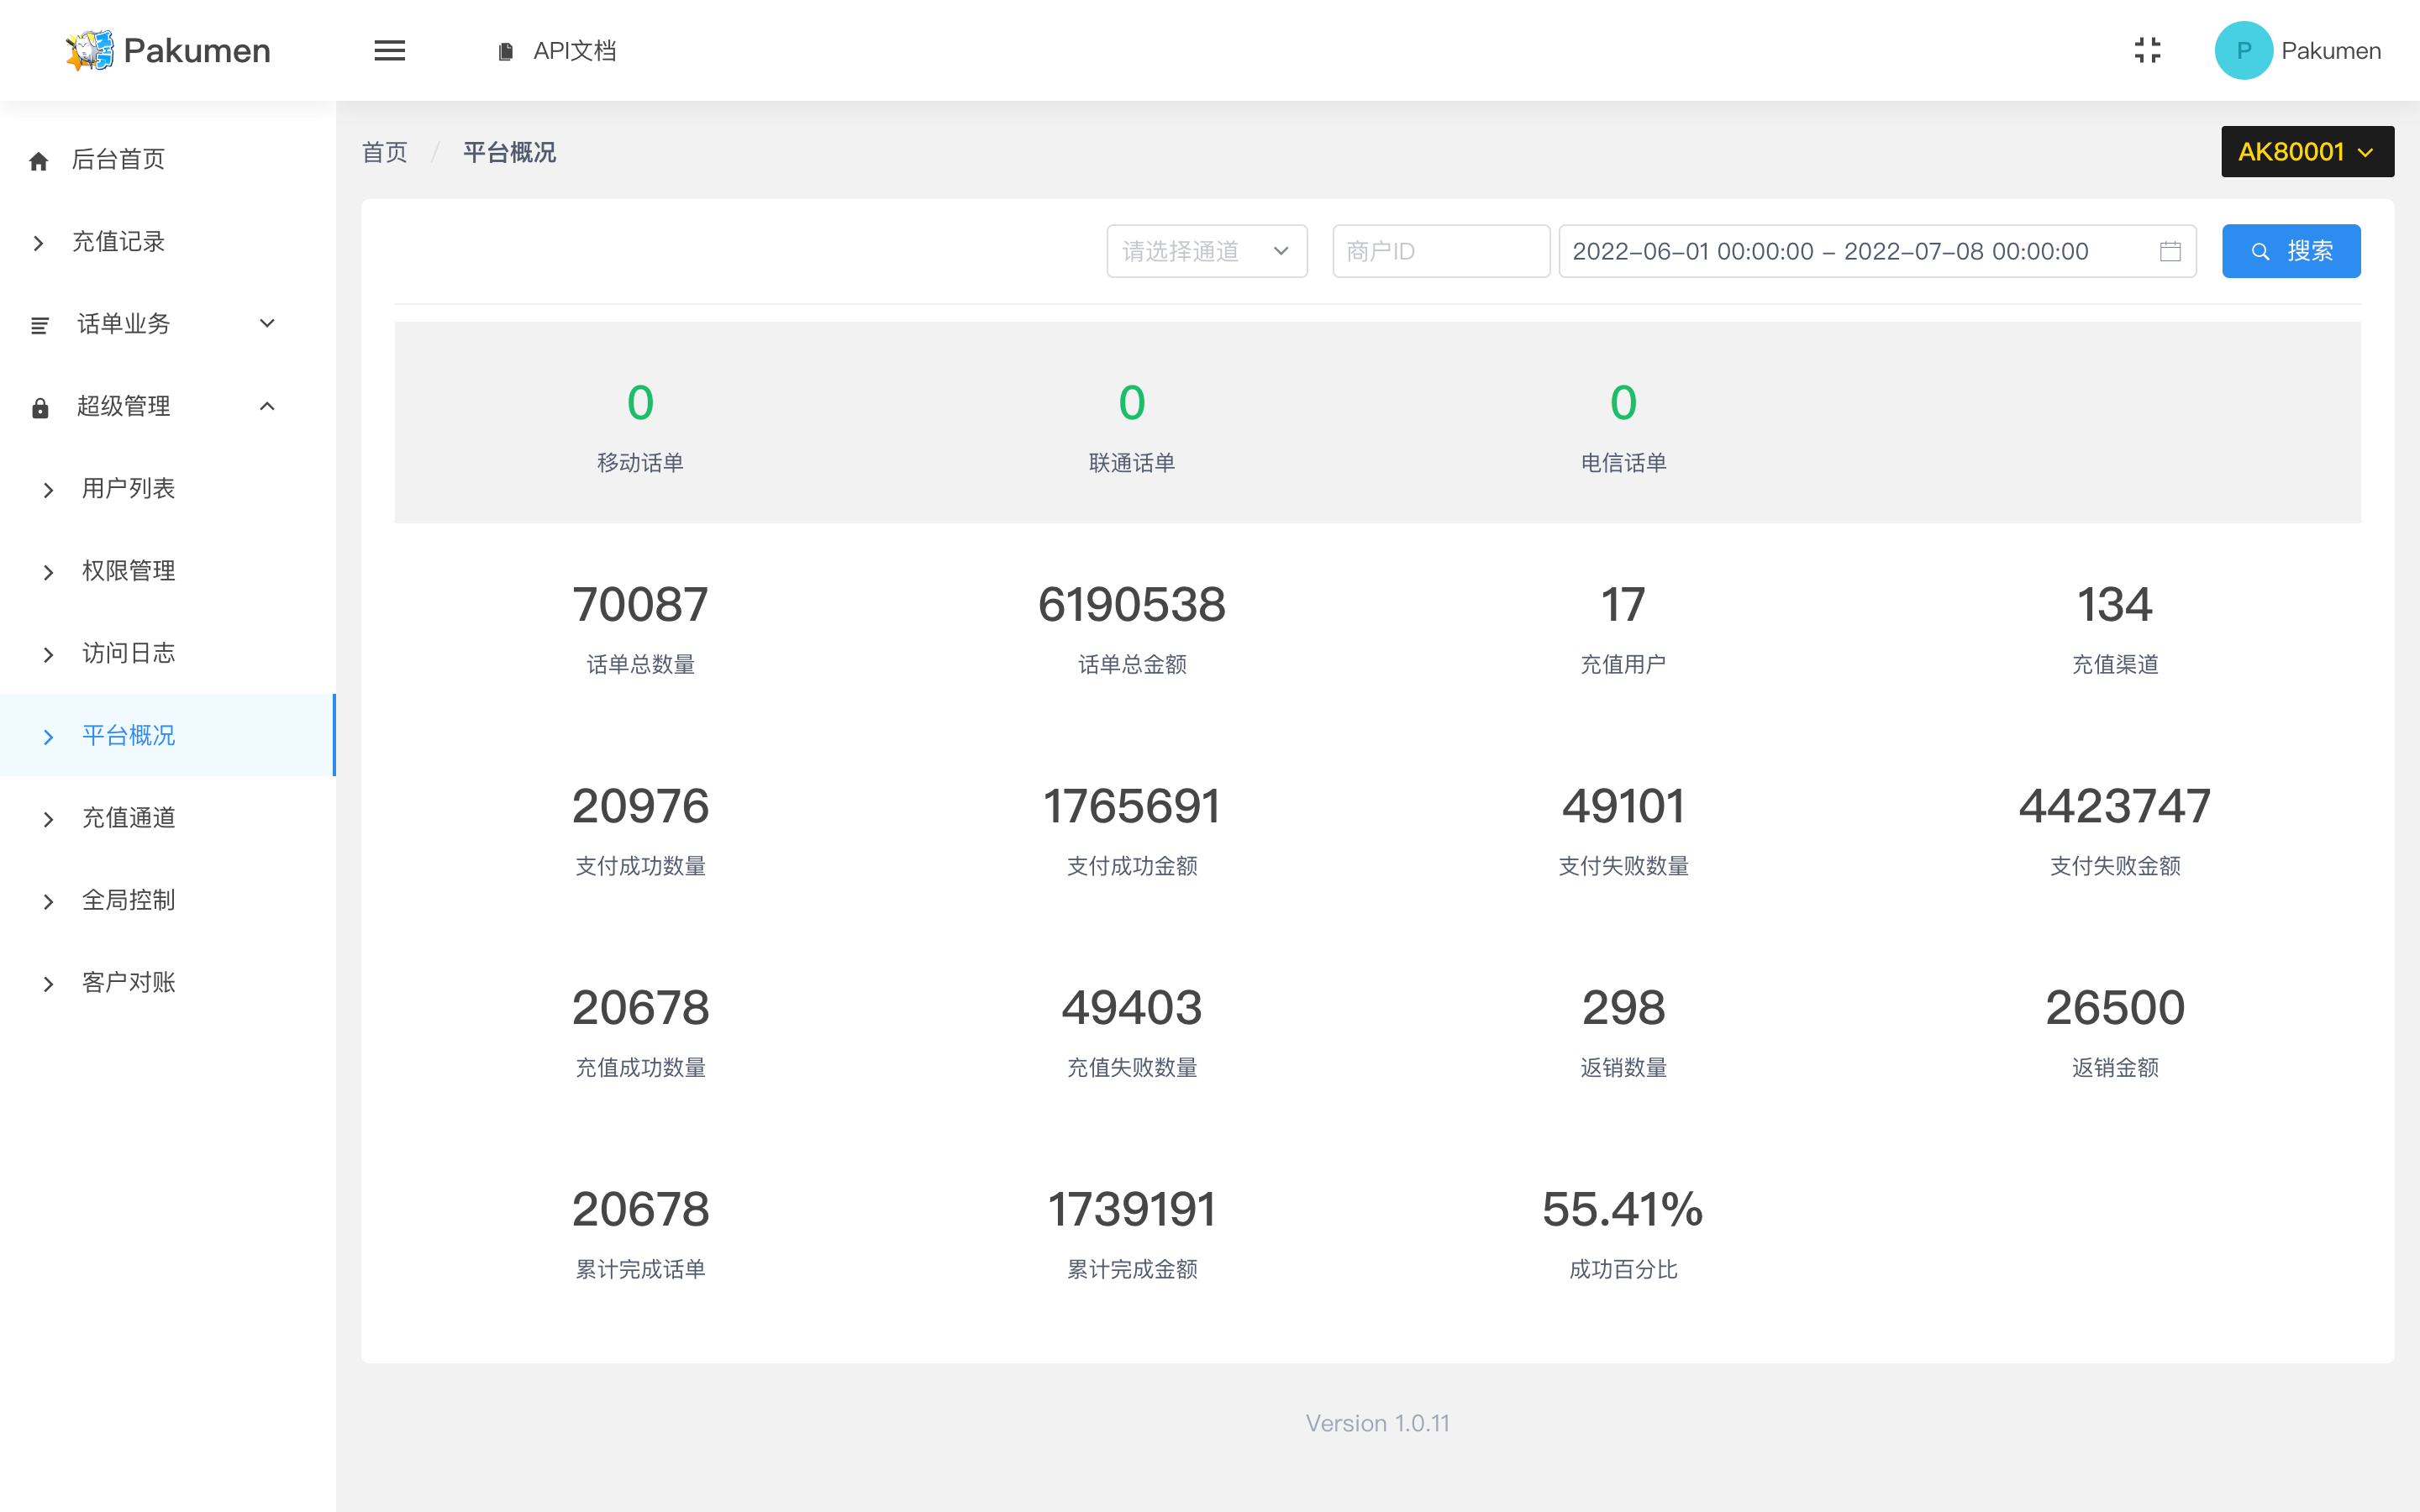Select 用户列表 in the sidebar
This screenshot has width=2420, height=1512.
(128, 488)
